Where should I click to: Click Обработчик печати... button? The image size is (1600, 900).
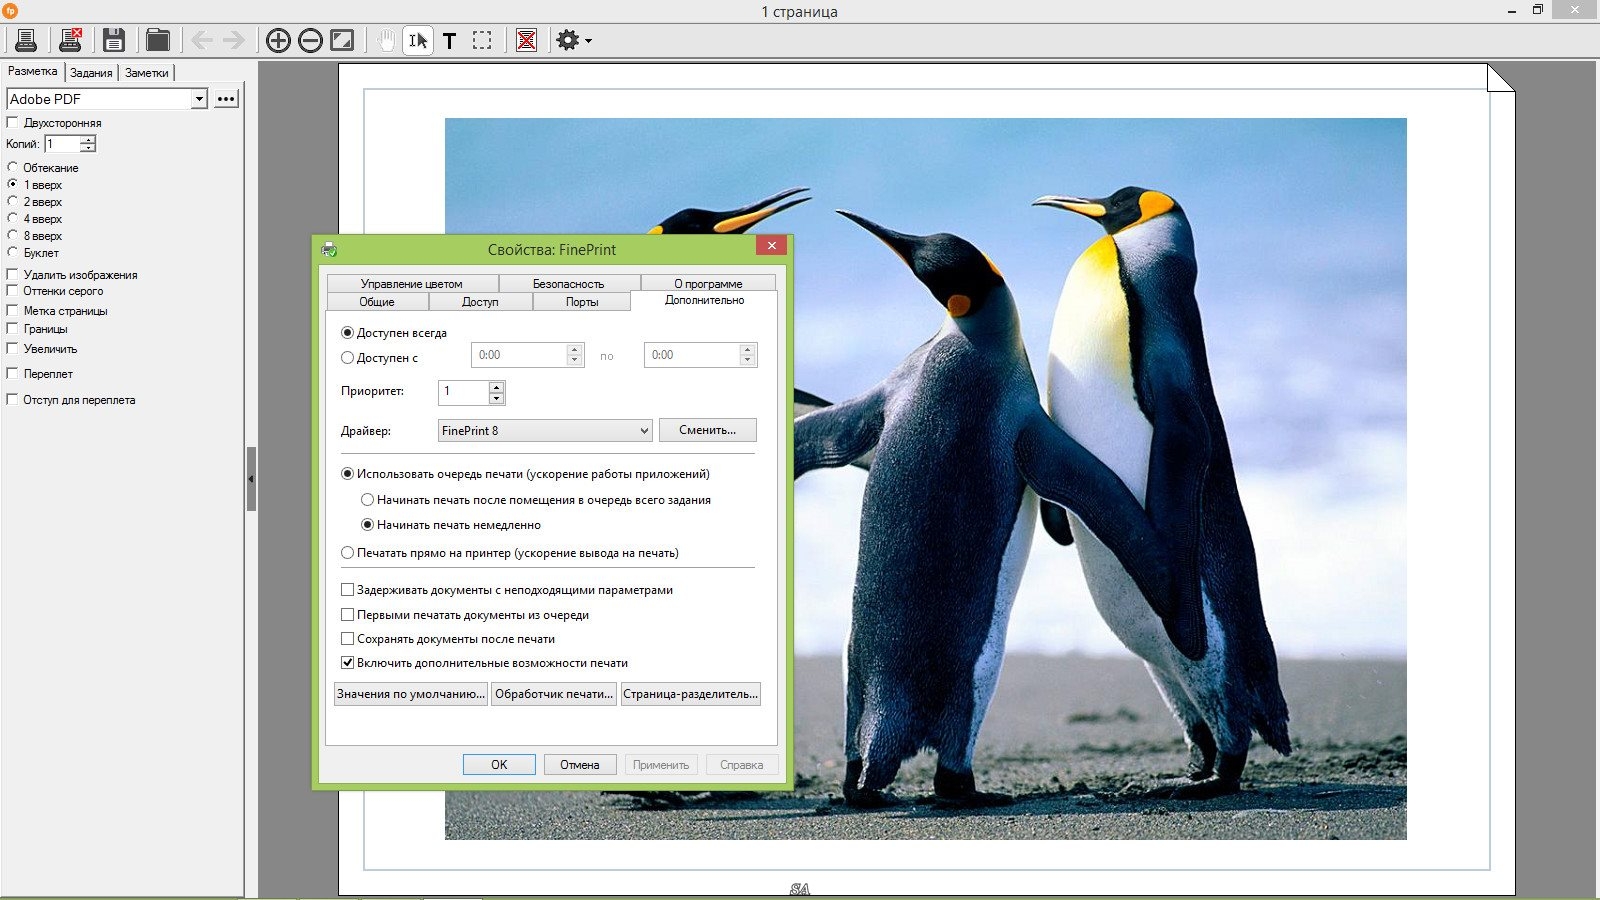(554, 694)
